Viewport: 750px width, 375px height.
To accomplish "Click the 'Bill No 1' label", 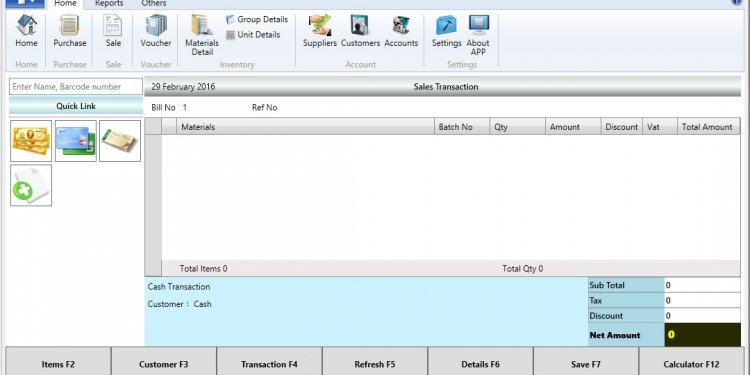I will click(169, 108).
